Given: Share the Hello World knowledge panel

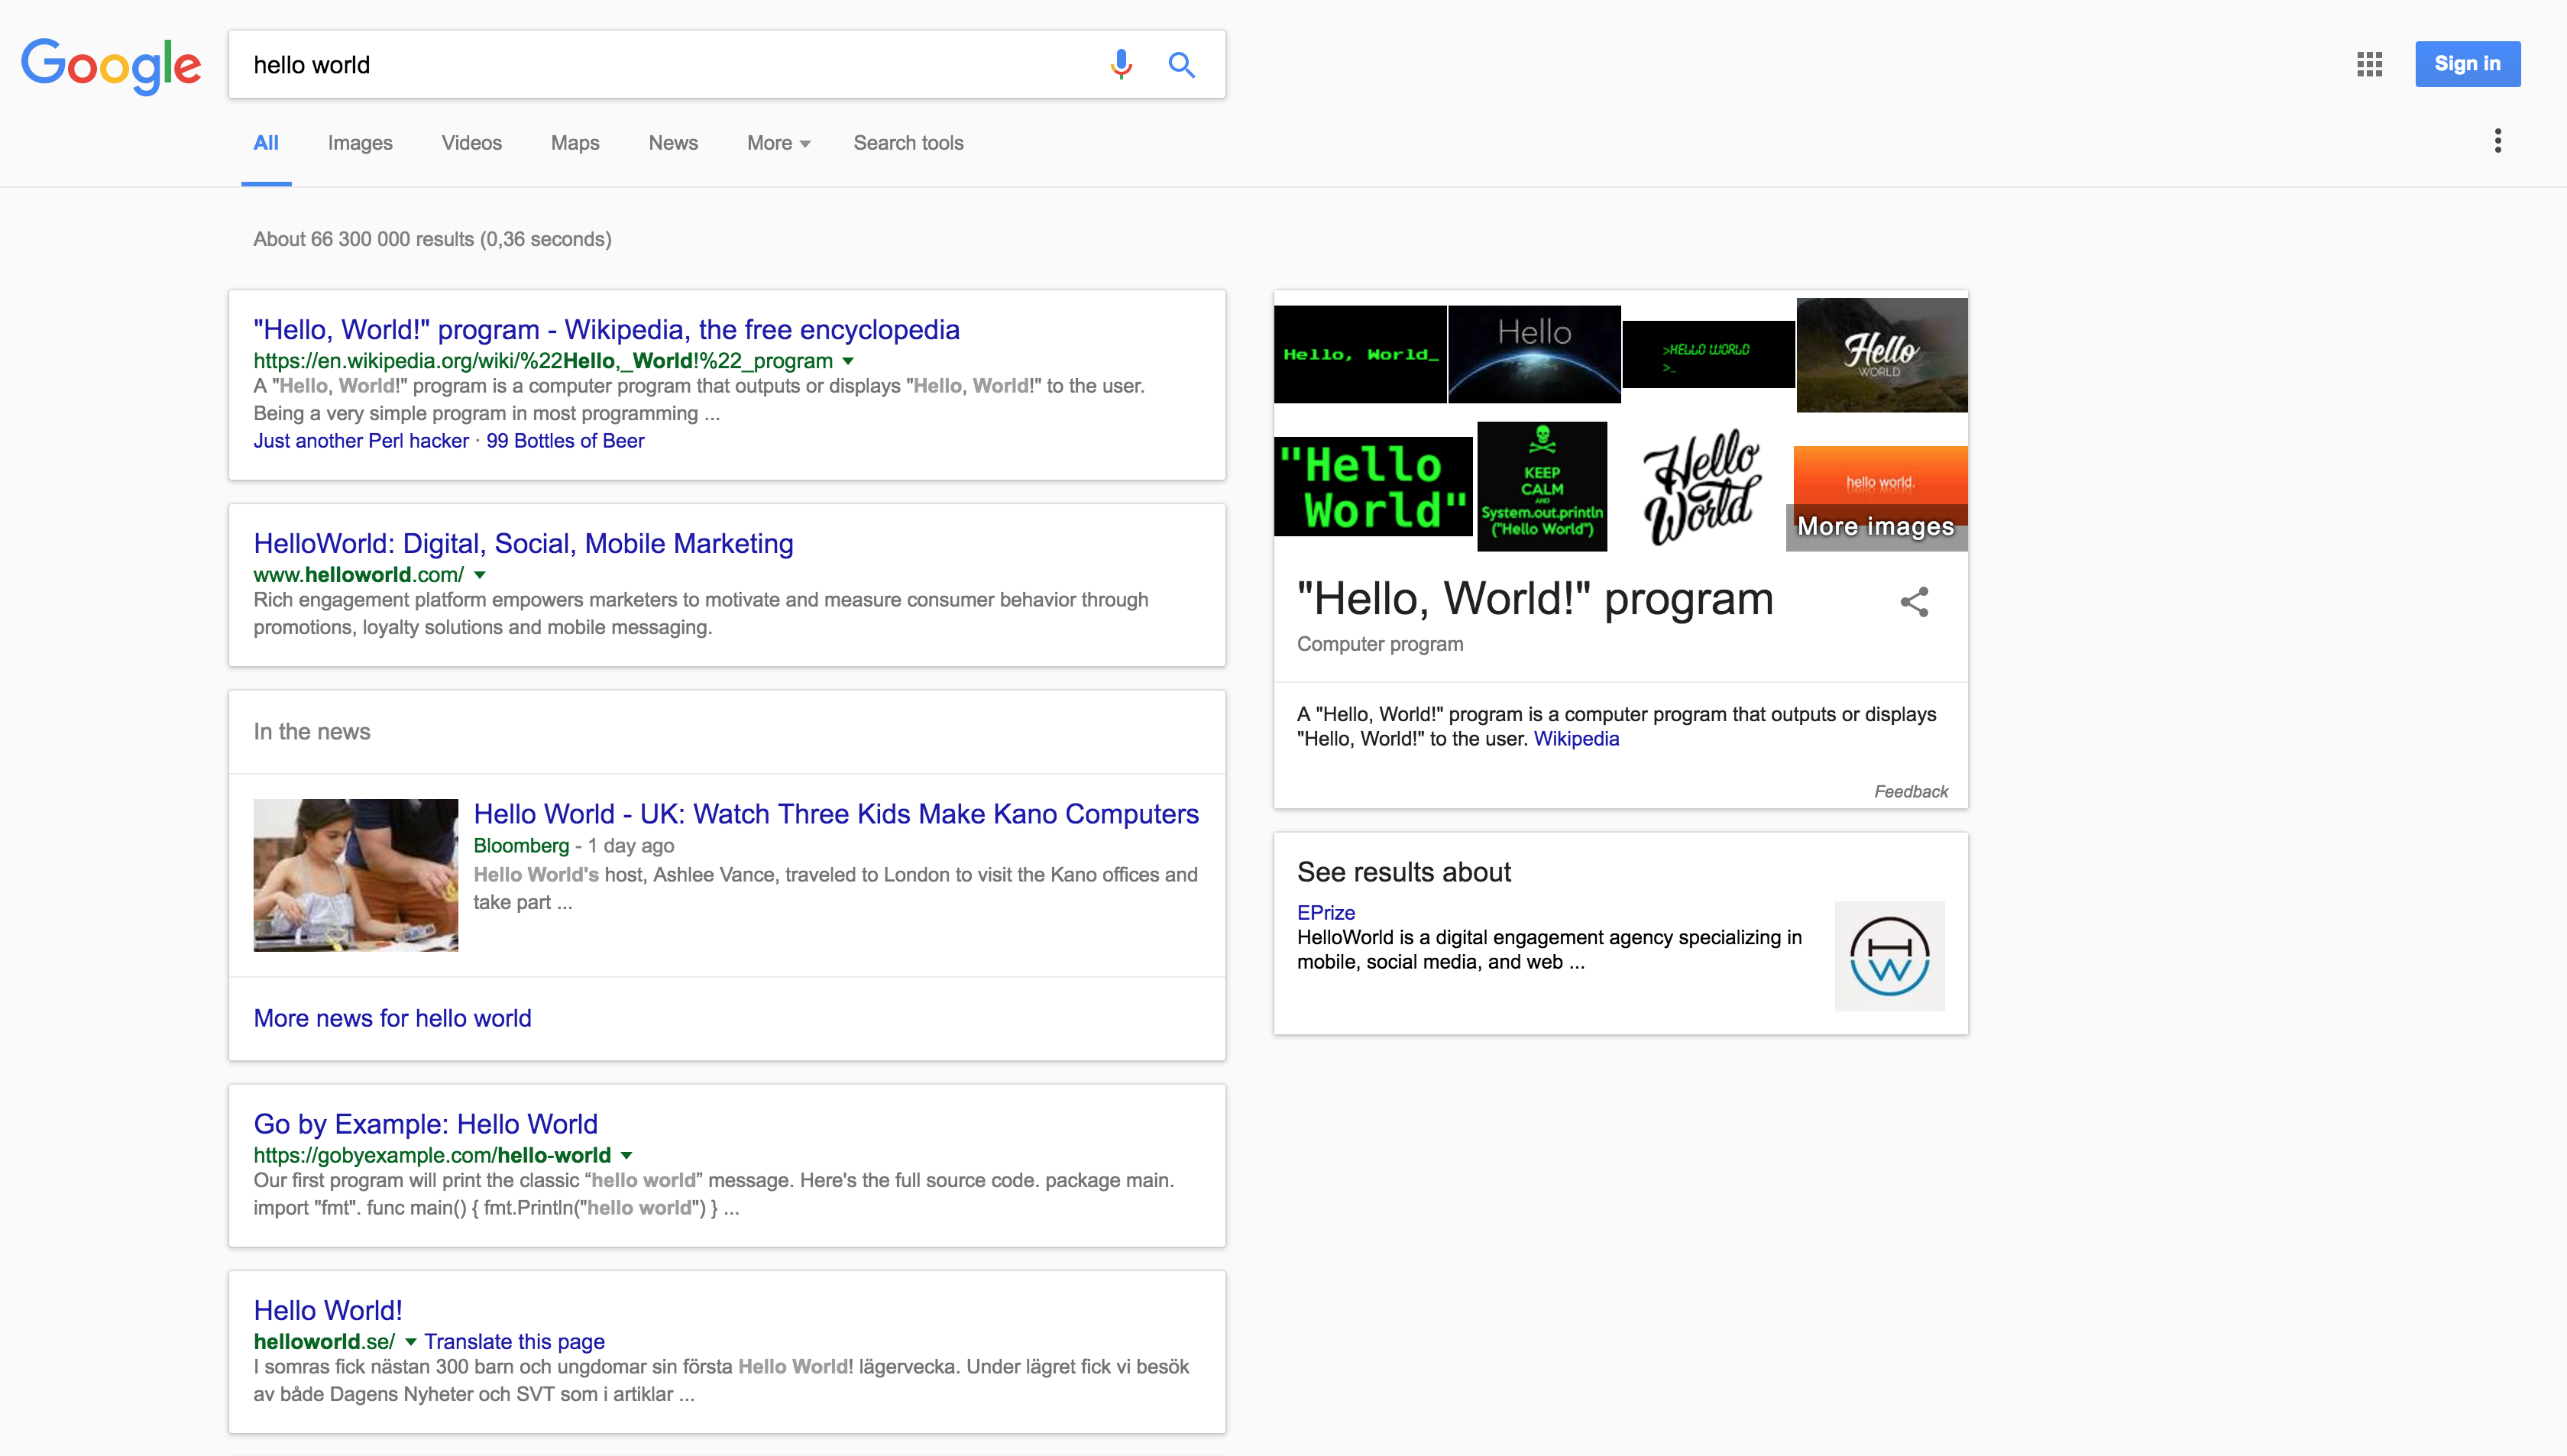Looking at the screenshot, I should pos(1914,601).
